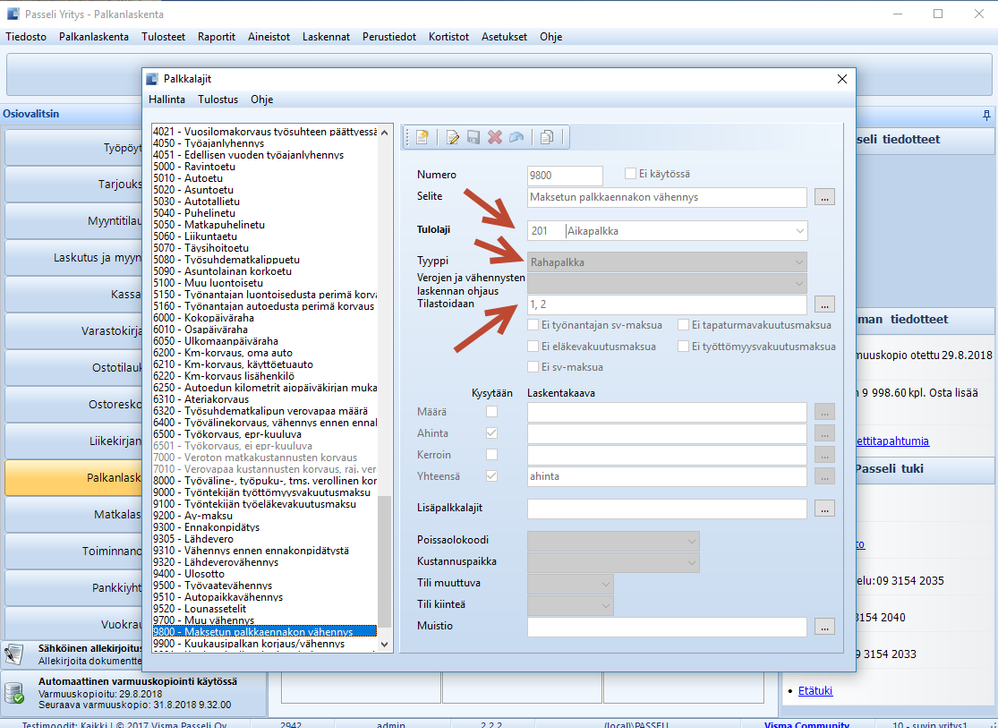Toggle the Ei käytössä checkbox
The image size is (998, 728).
pos(631,174)
